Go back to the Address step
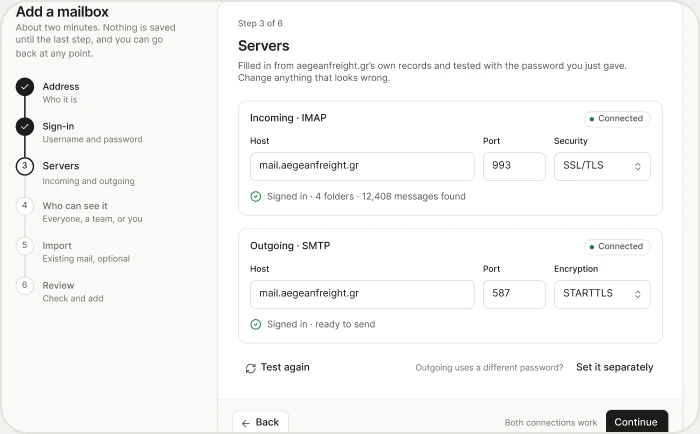Viewport: 700px width, 434px height. click(x=61, y=87)
